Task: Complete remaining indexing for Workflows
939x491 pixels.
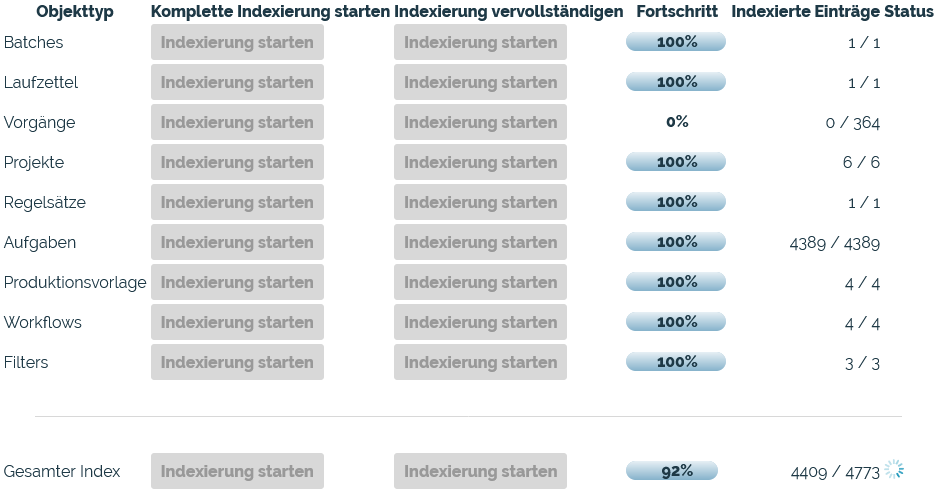Action: coord(480,322)
